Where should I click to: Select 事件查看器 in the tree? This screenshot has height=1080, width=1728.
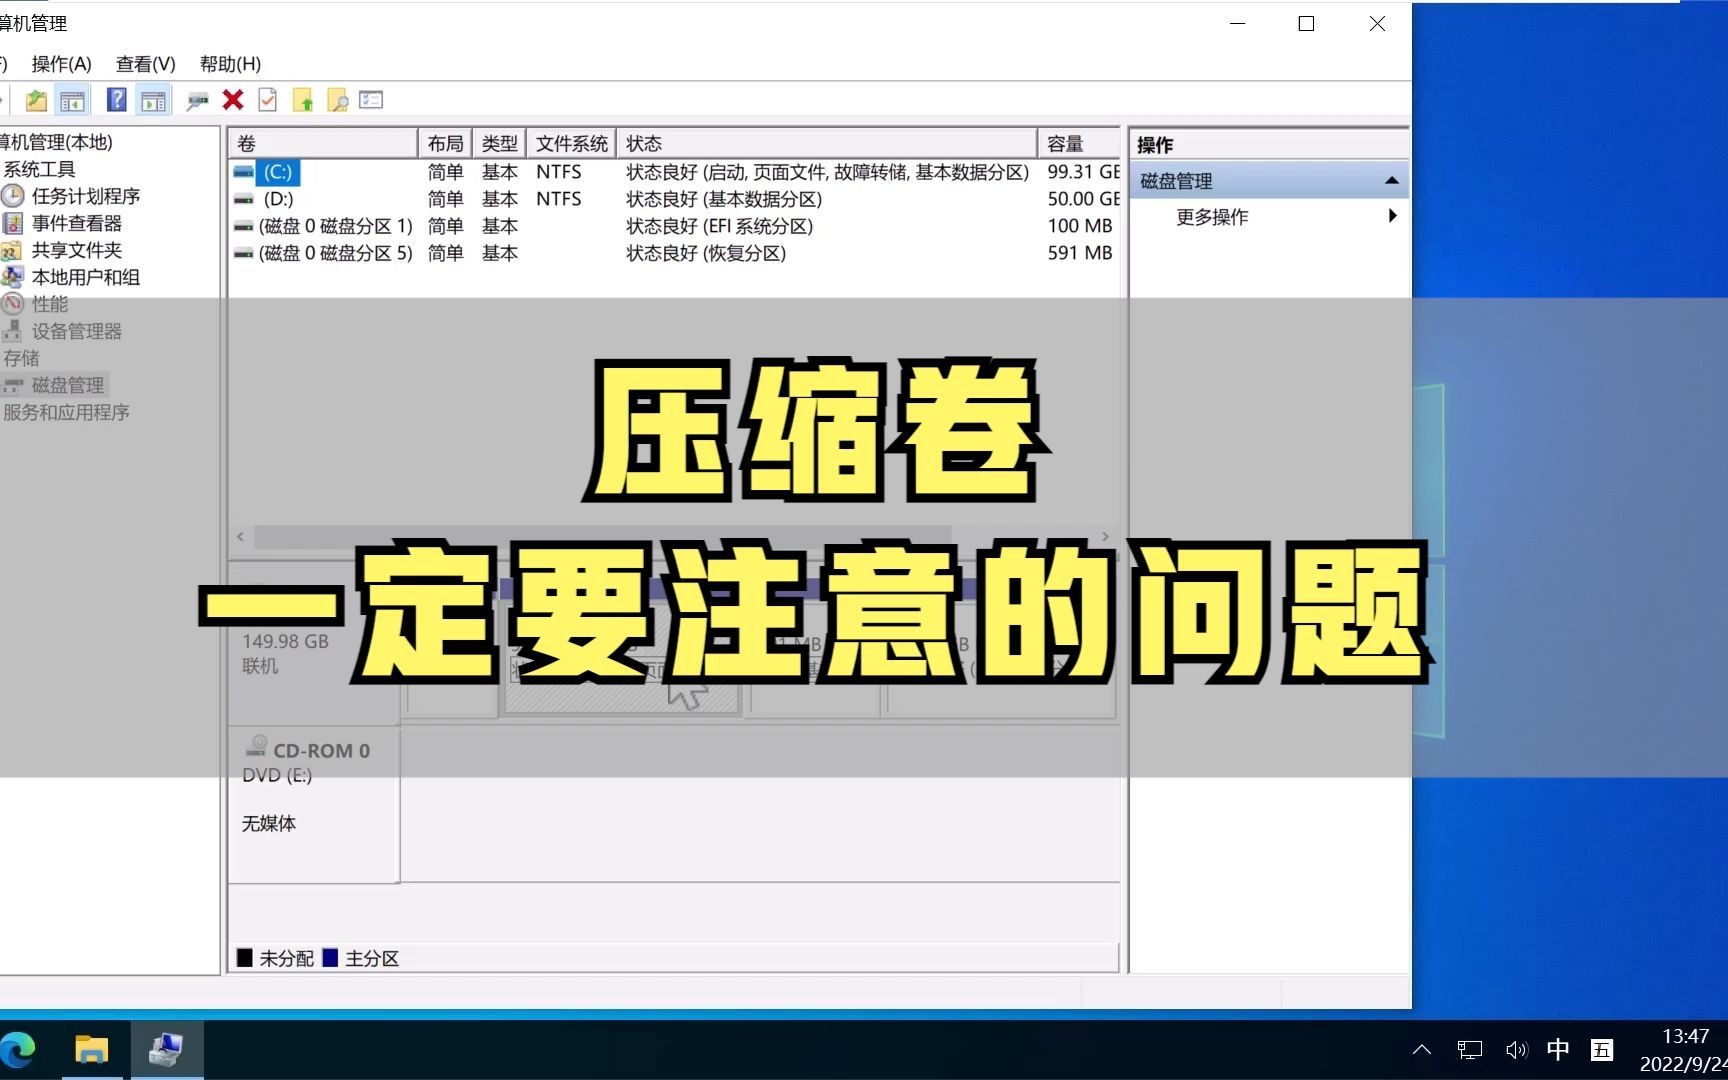pyautogui.click(x=76, y=223)
